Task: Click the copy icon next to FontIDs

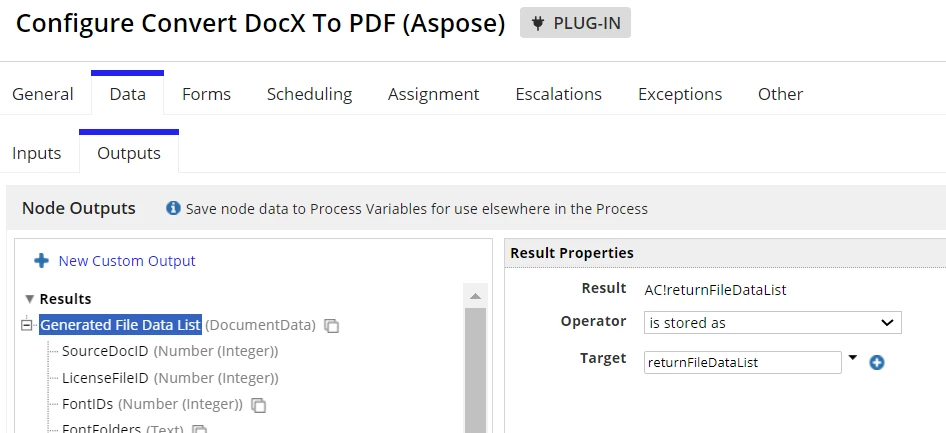Action: click(x=258, y=405)
